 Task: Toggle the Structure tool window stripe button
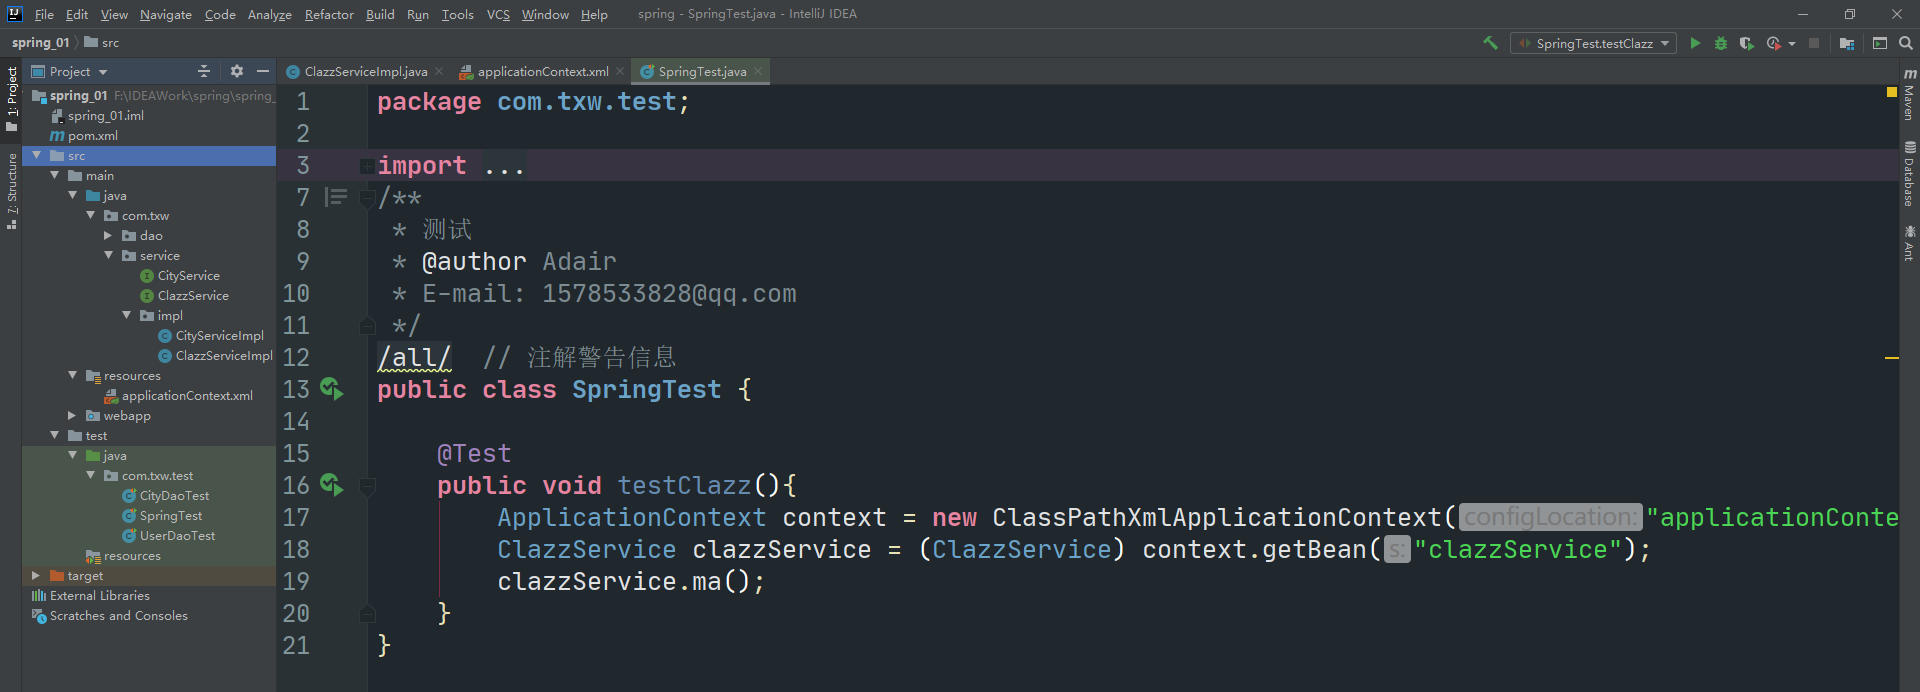(11, 191)
